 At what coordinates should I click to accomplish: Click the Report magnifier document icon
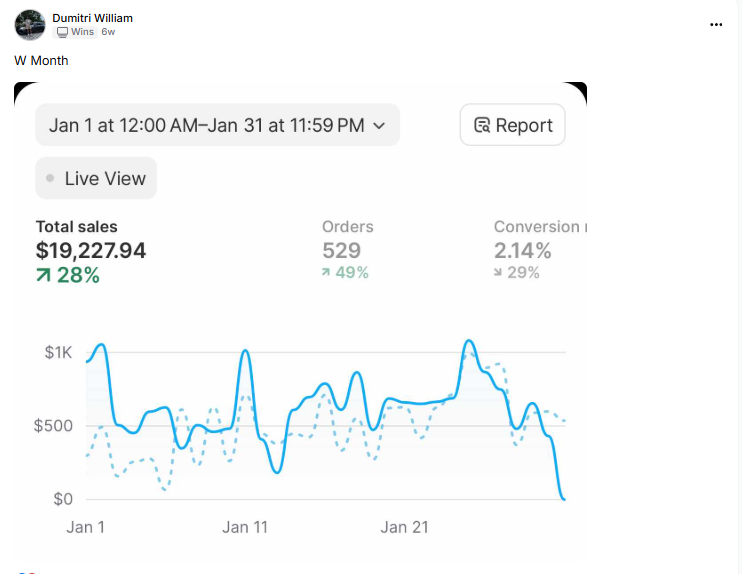pyautogui.click(x=482, y=125)
